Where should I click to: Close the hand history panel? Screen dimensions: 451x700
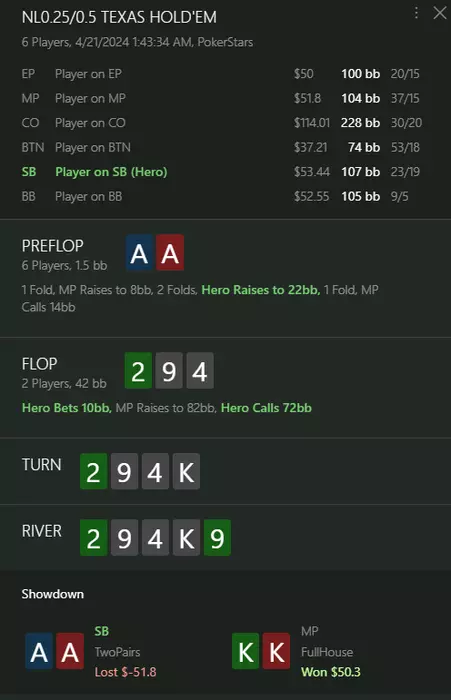440,13
